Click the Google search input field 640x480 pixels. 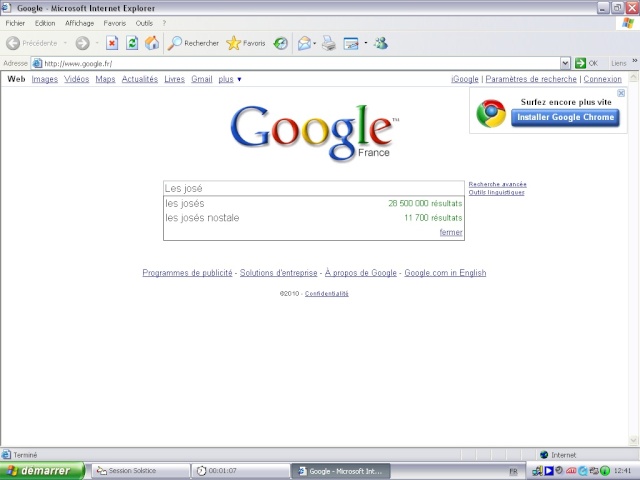click(x=313, y=188)
